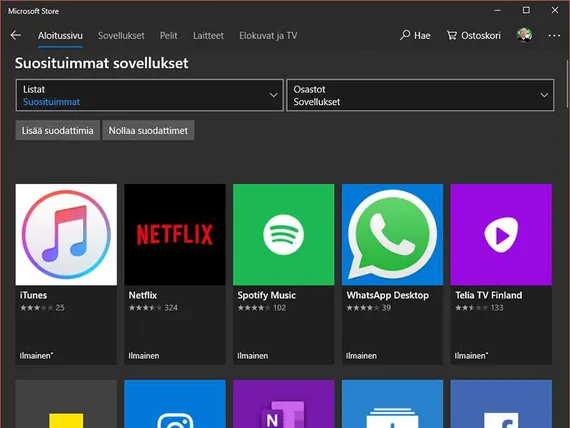The width and height of the screenshot is (570, 428).
Task: Open the user profile avatar
Action: pos(524,35)
